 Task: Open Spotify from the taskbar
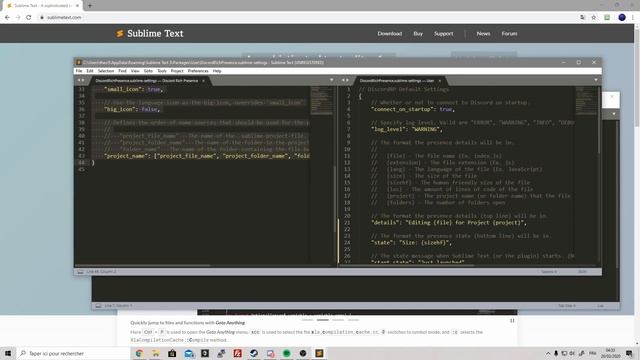point(287,353)
